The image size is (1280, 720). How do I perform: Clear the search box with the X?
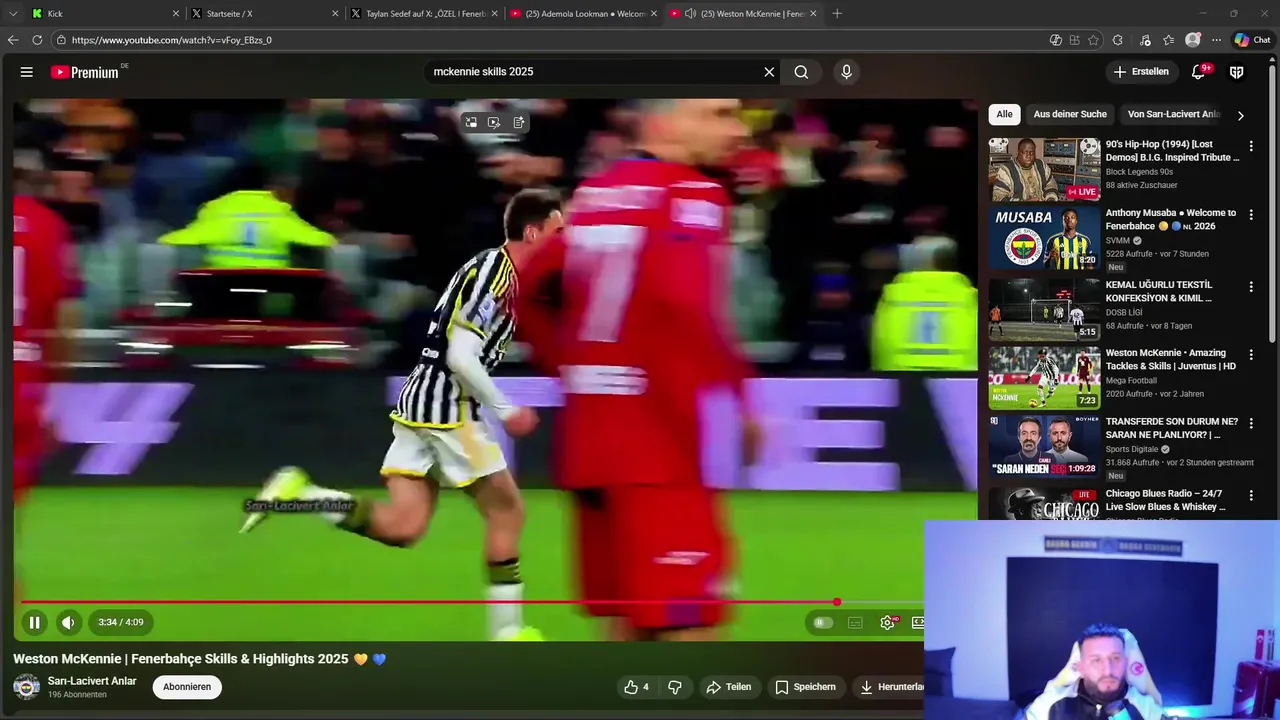coord(769,72)
